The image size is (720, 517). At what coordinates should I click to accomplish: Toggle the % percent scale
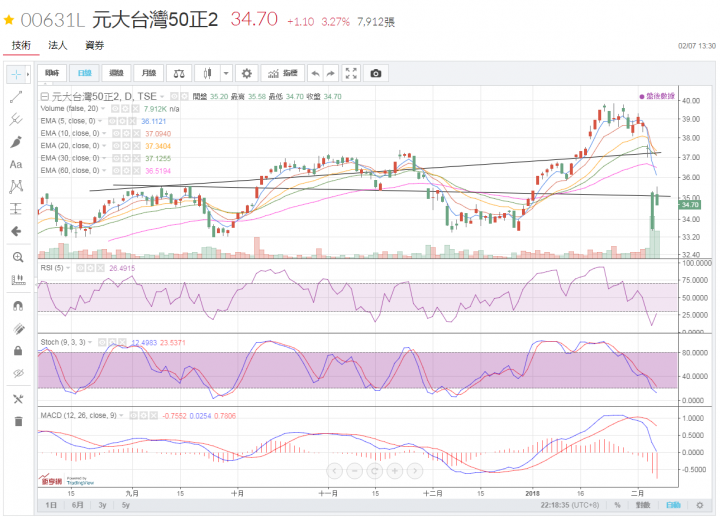click(x=618, y=505)
